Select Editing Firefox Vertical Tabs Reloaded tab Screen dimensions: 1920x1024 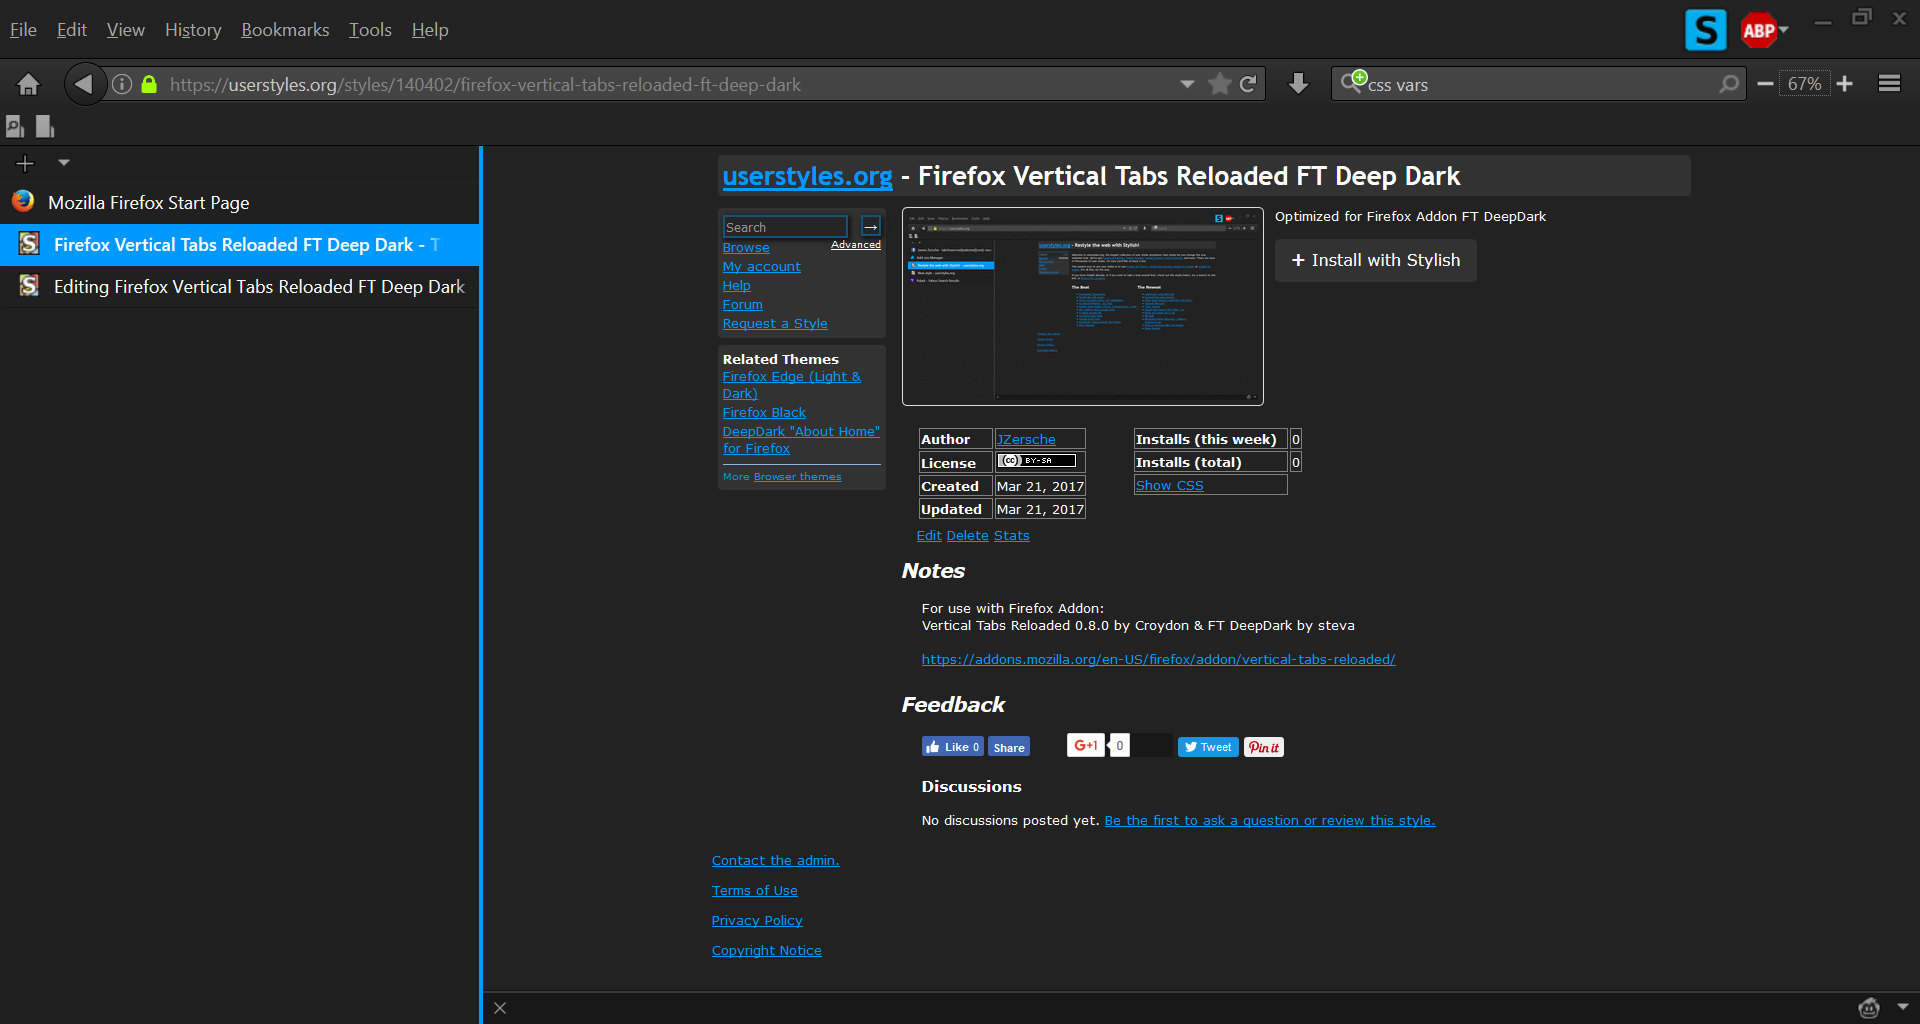click(x=240, y=286)
